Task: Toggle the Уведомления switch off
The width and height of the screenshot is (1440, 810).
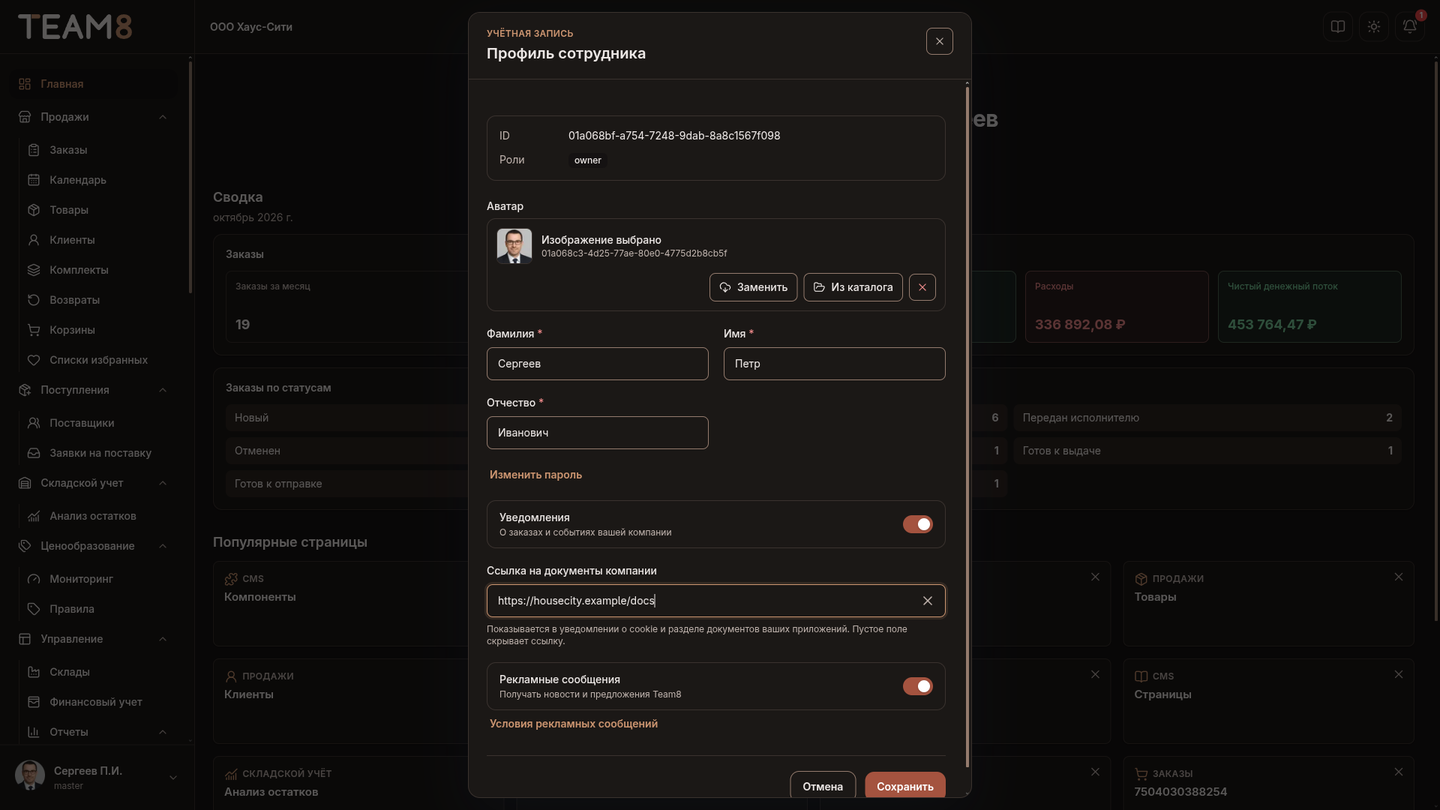Action: coord(918,524)
